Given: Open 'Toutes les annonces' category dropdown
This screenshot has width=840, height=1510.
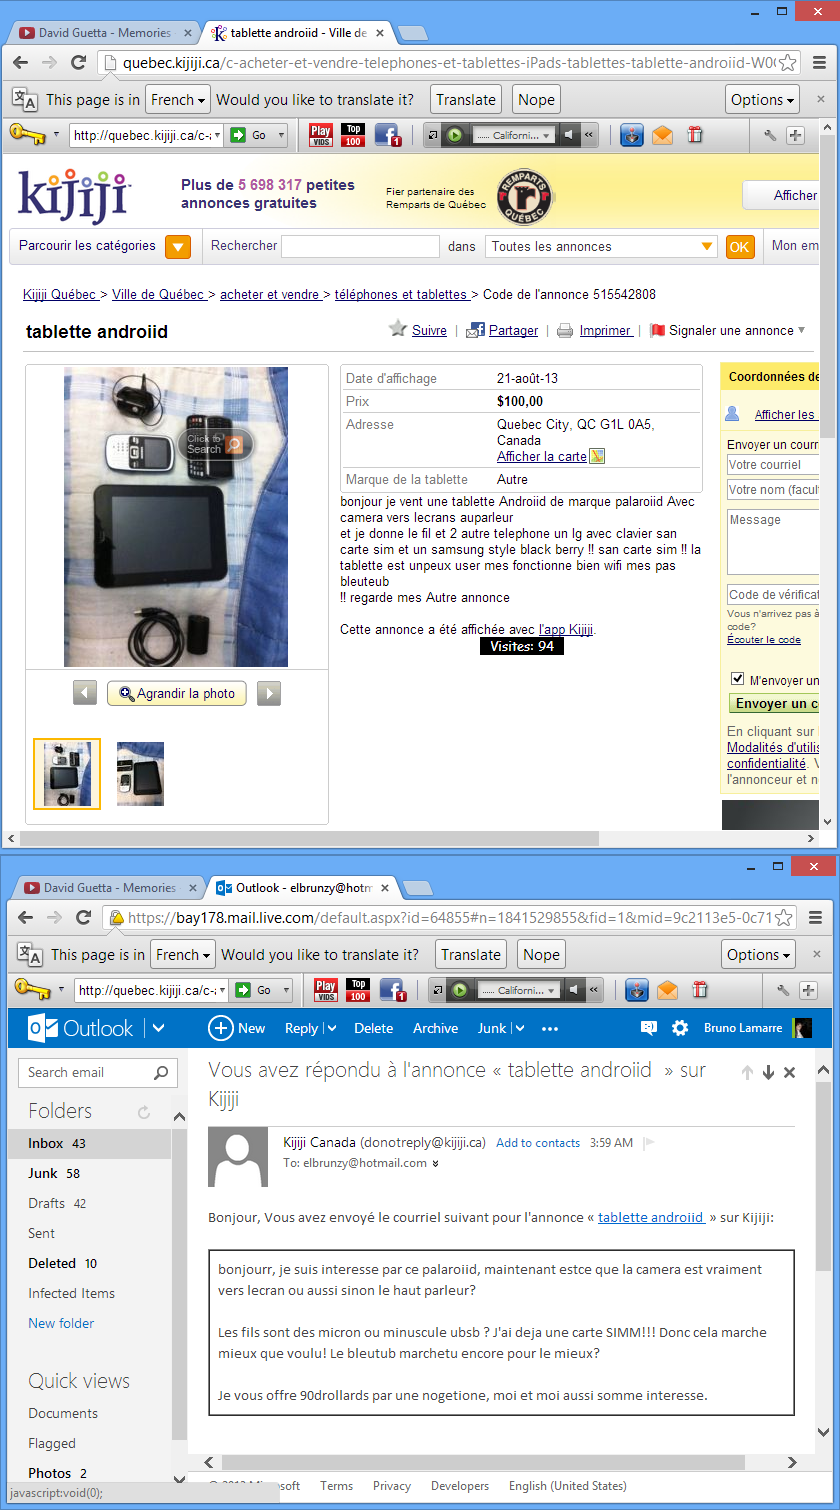Looking at the screenshot, I should point(601,246).
